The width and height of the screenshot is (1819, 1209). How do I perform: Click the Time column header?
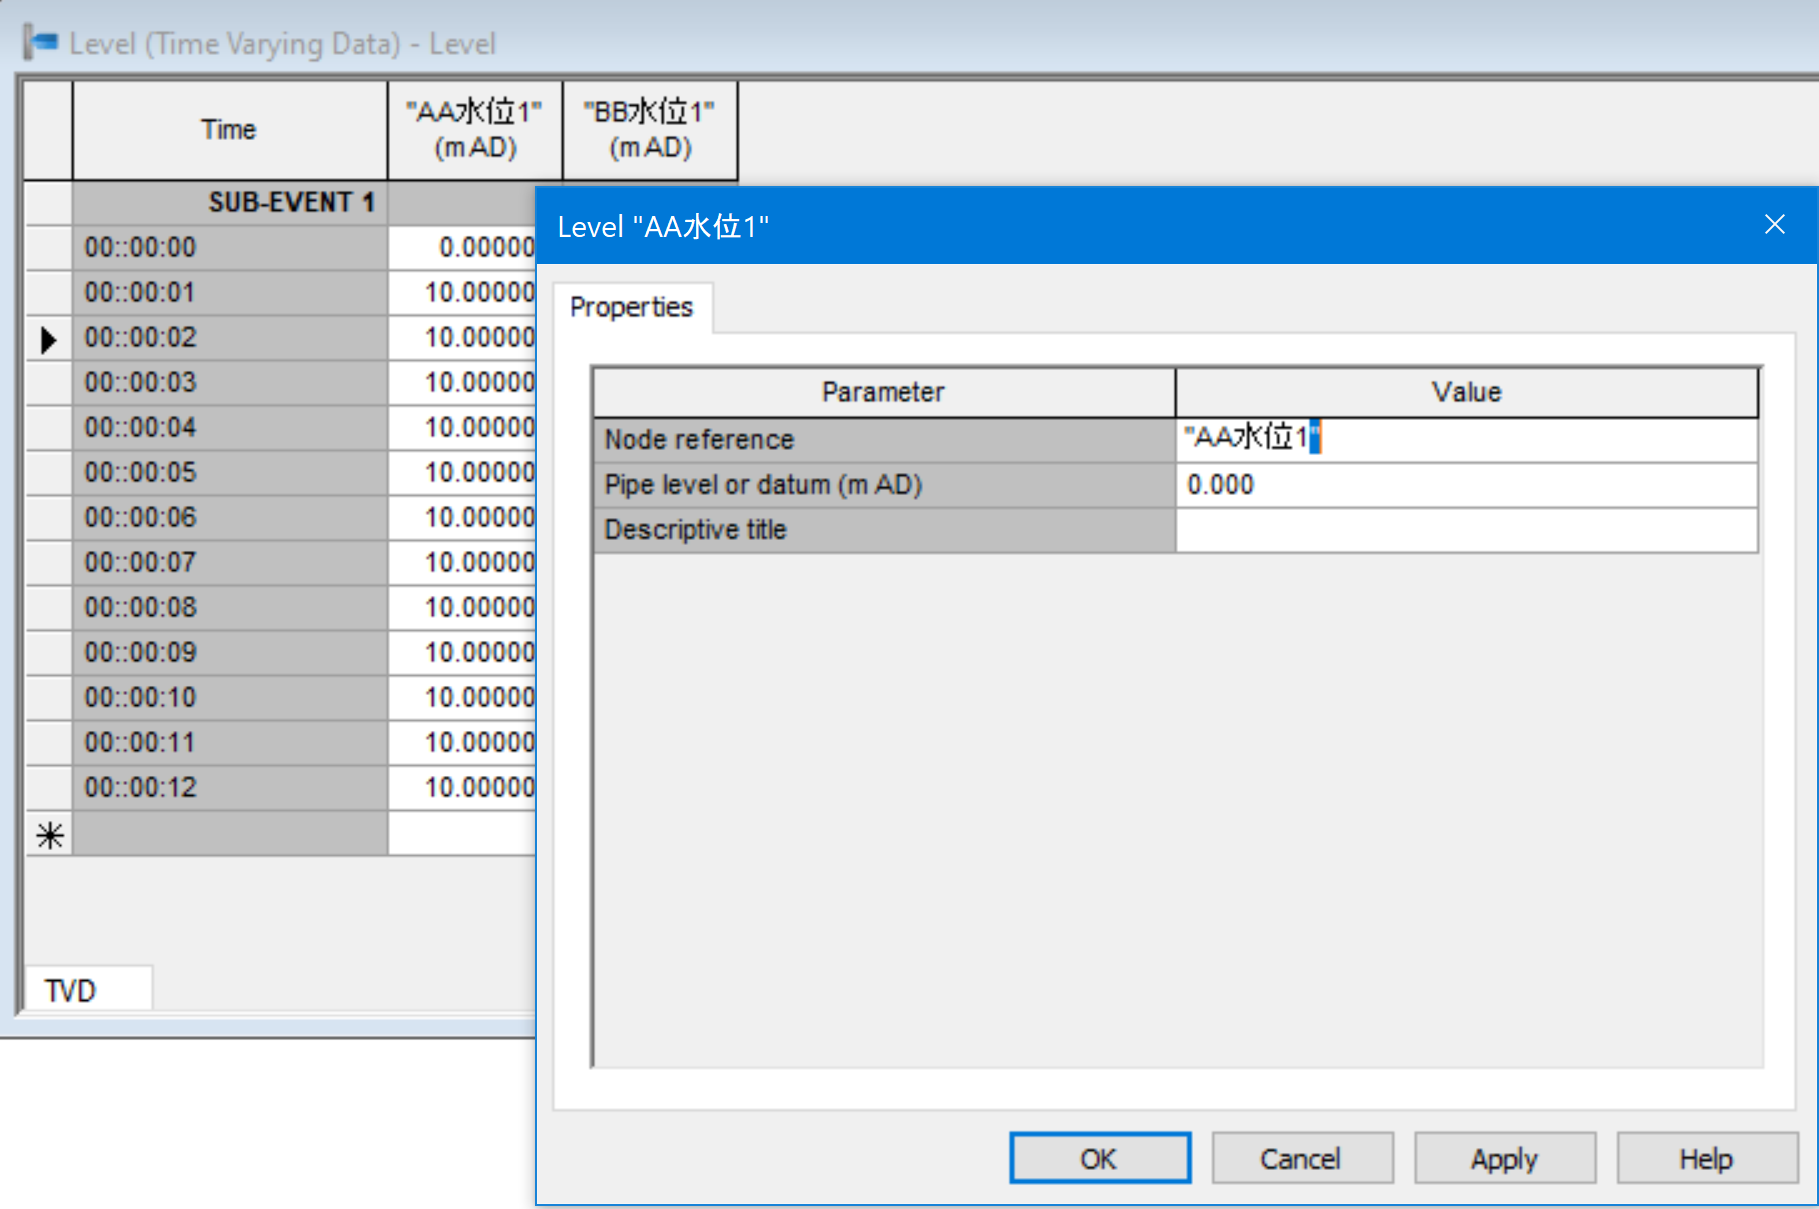[x=229, y=129]
